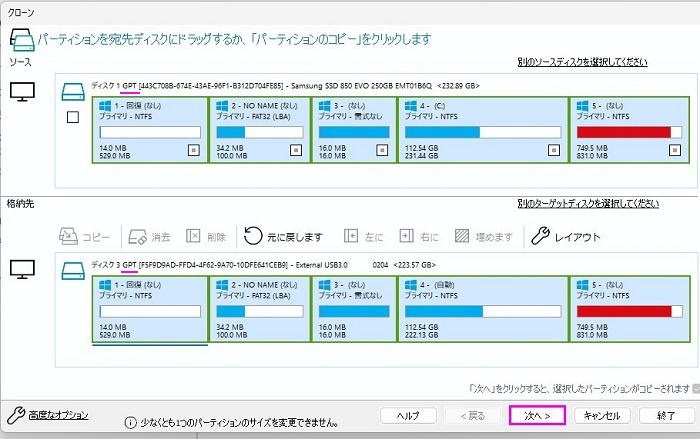Click 元に戻します (undo) icon

[254, 237]
